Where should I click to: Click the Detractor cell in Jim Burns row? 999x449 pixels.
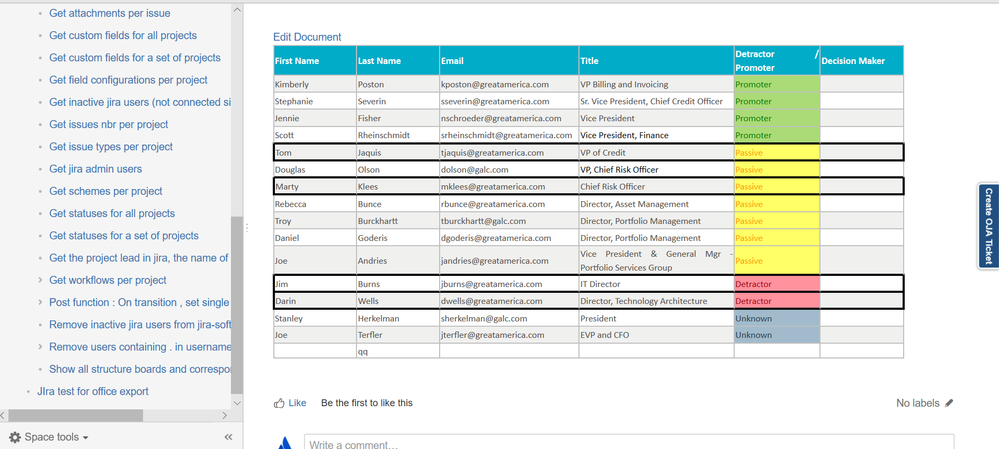[777, 284]
